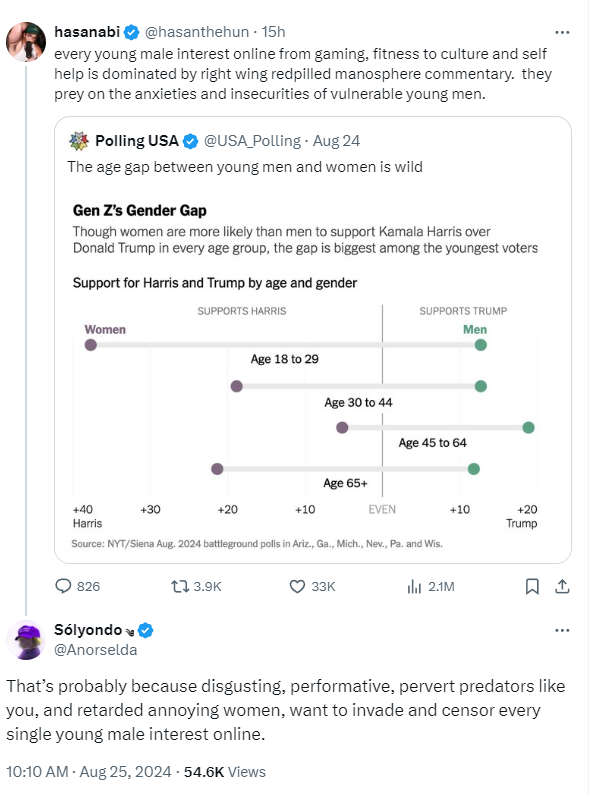This screenshot has height=797, width=602.
Task: Open the quoted tweet's Aug 24 date
Action: click(336, 141)
